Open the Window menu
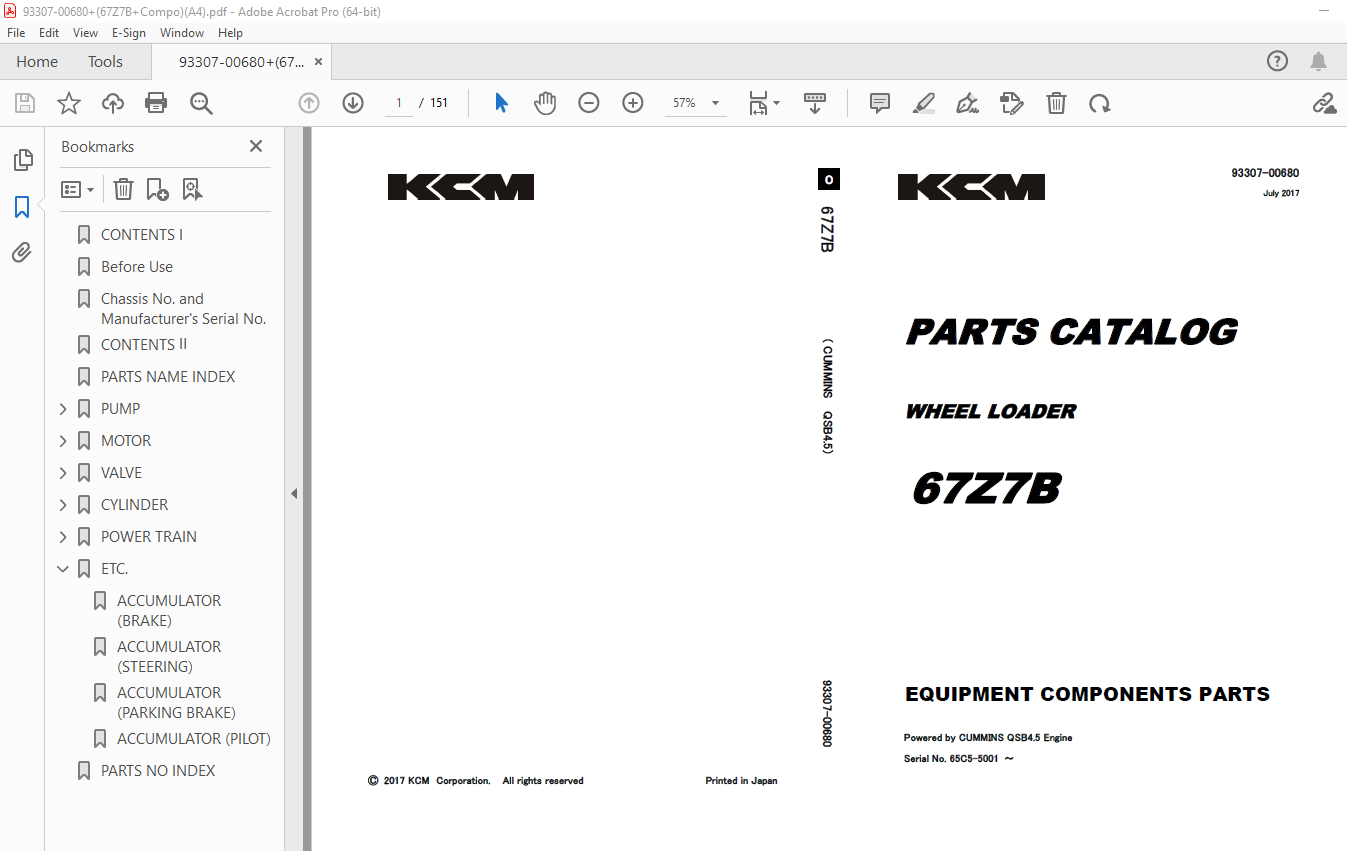The image size is (1347, 851). tap(182, 33)
